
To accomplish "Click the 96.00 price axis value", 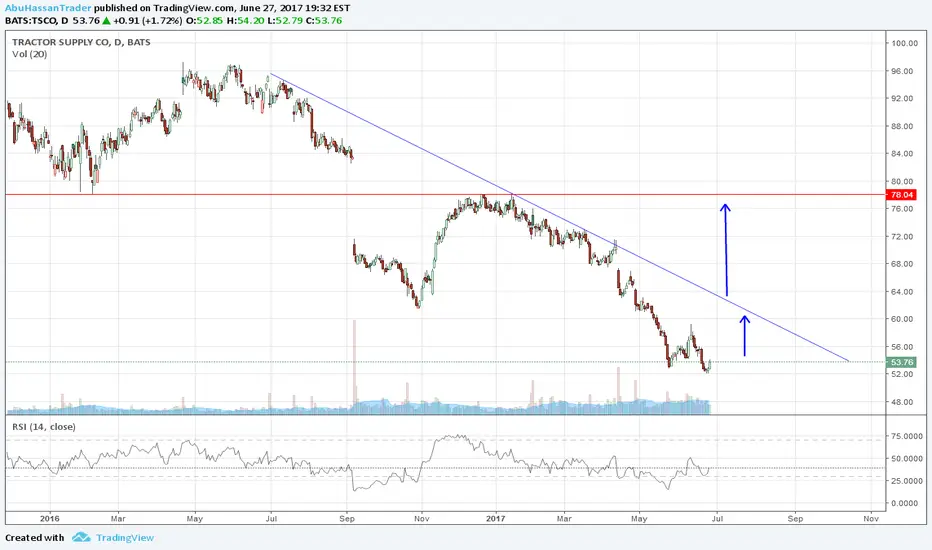I will (x=902, y=71).
